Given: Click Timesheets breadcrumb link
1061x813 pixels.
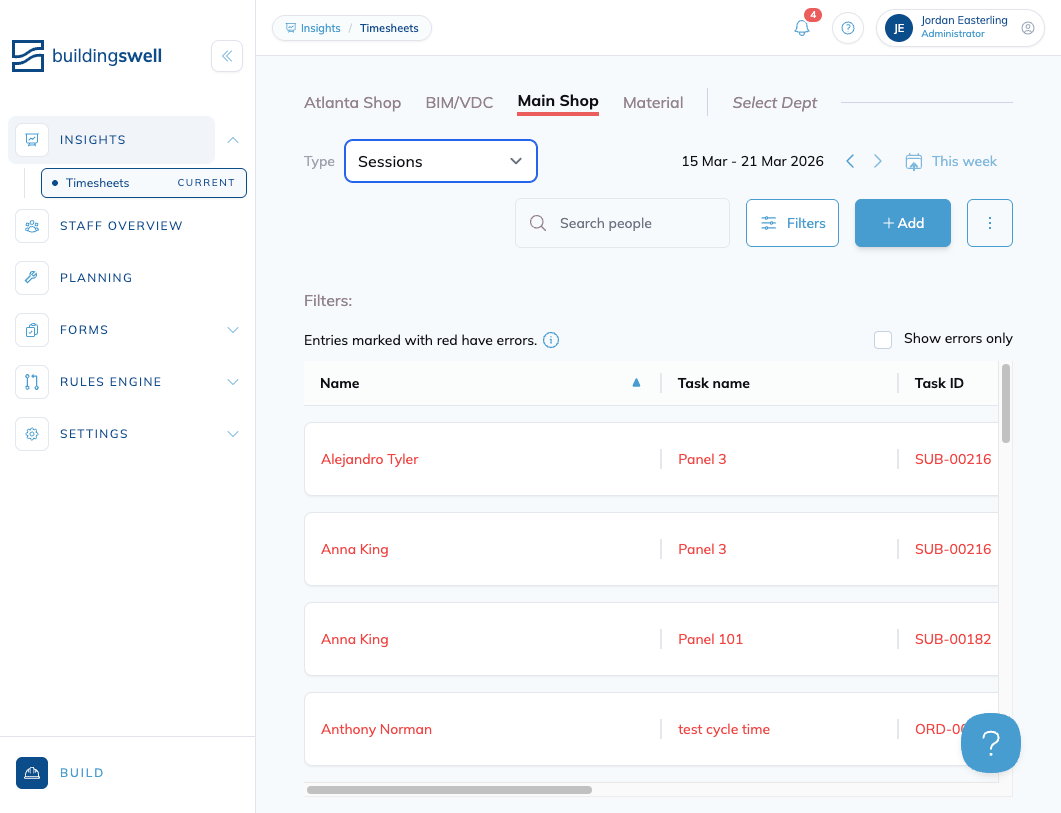Looking at the screenshot, I should point(389,28).
